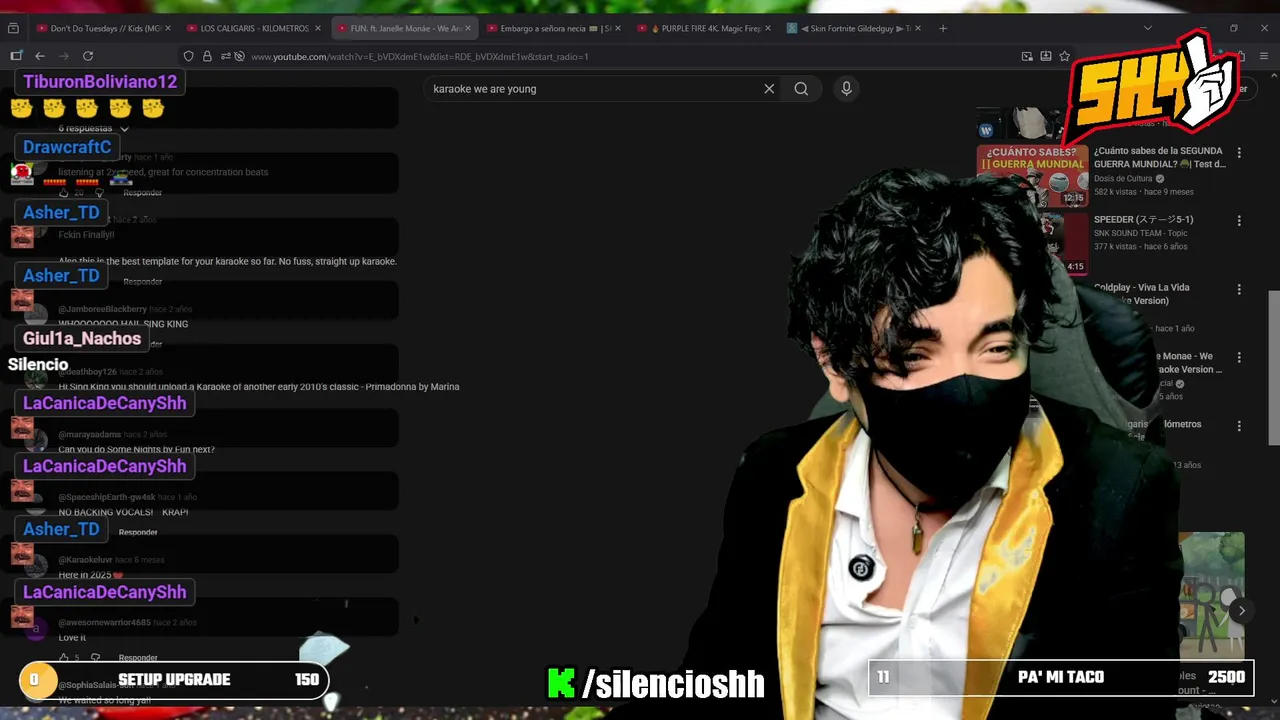
Task: Open options menu for Janelle Monae karaoke video
Action: (1239, 357)
